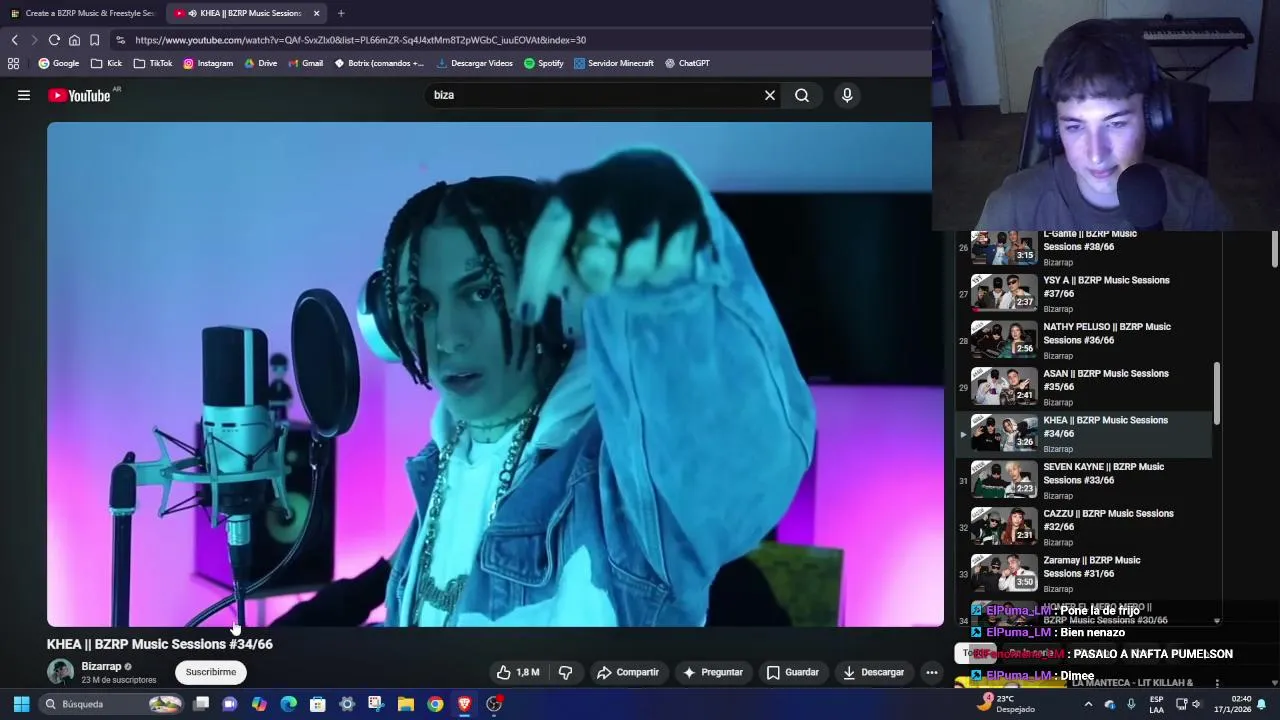
Task: Open the Drive bookmark
Action: [x=260, y=63]
